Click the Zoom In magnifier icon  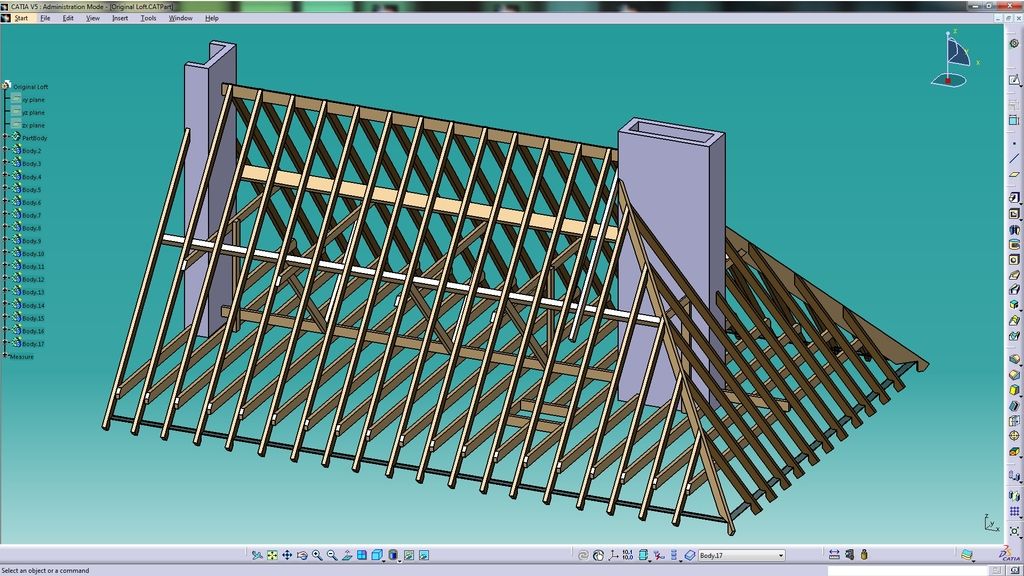pos(317,555)
